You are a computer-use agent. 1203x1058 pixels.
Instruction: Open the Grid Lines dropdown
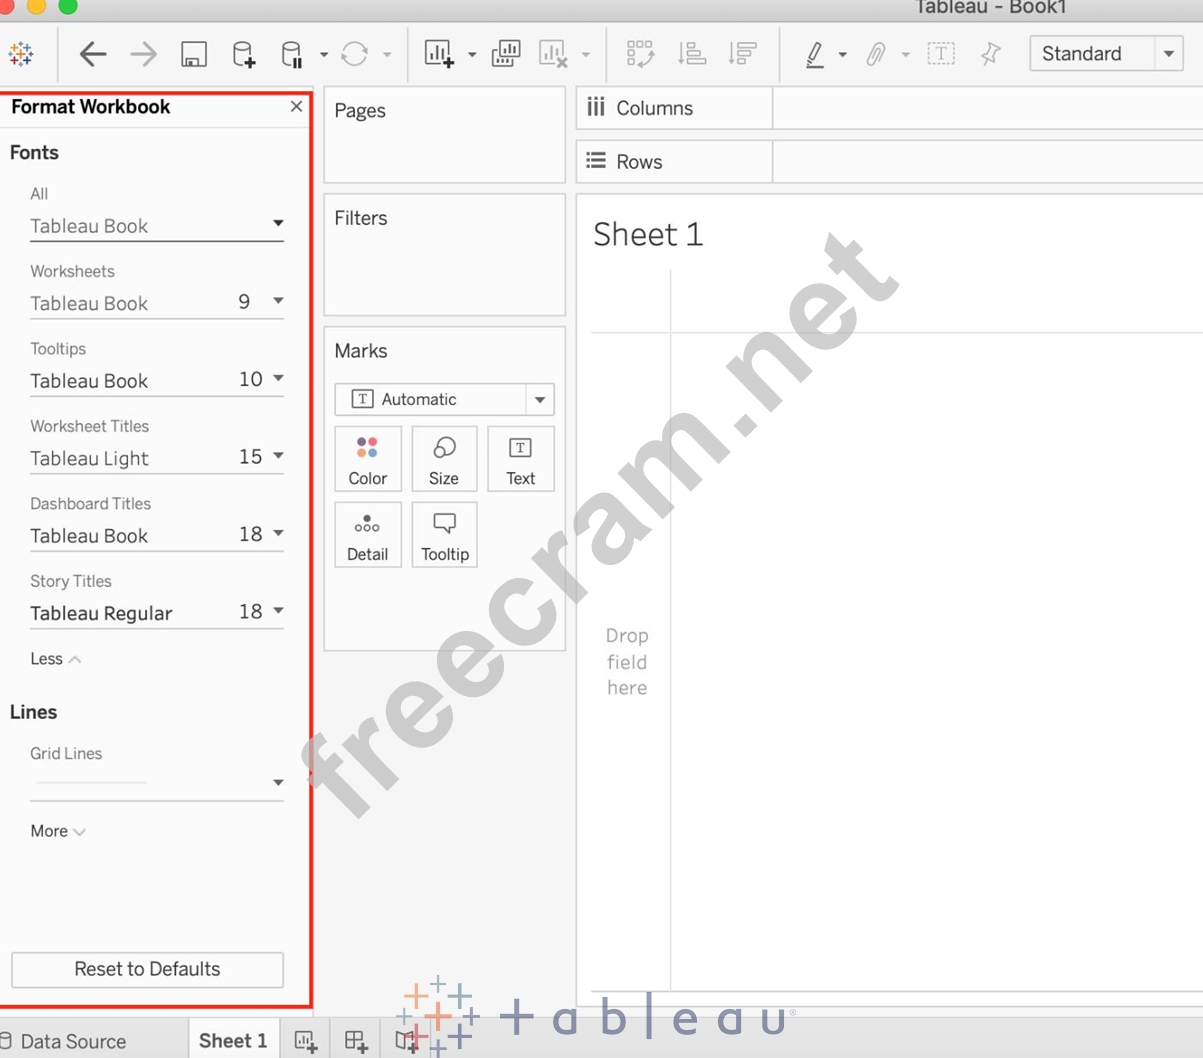tap(157, 783)
